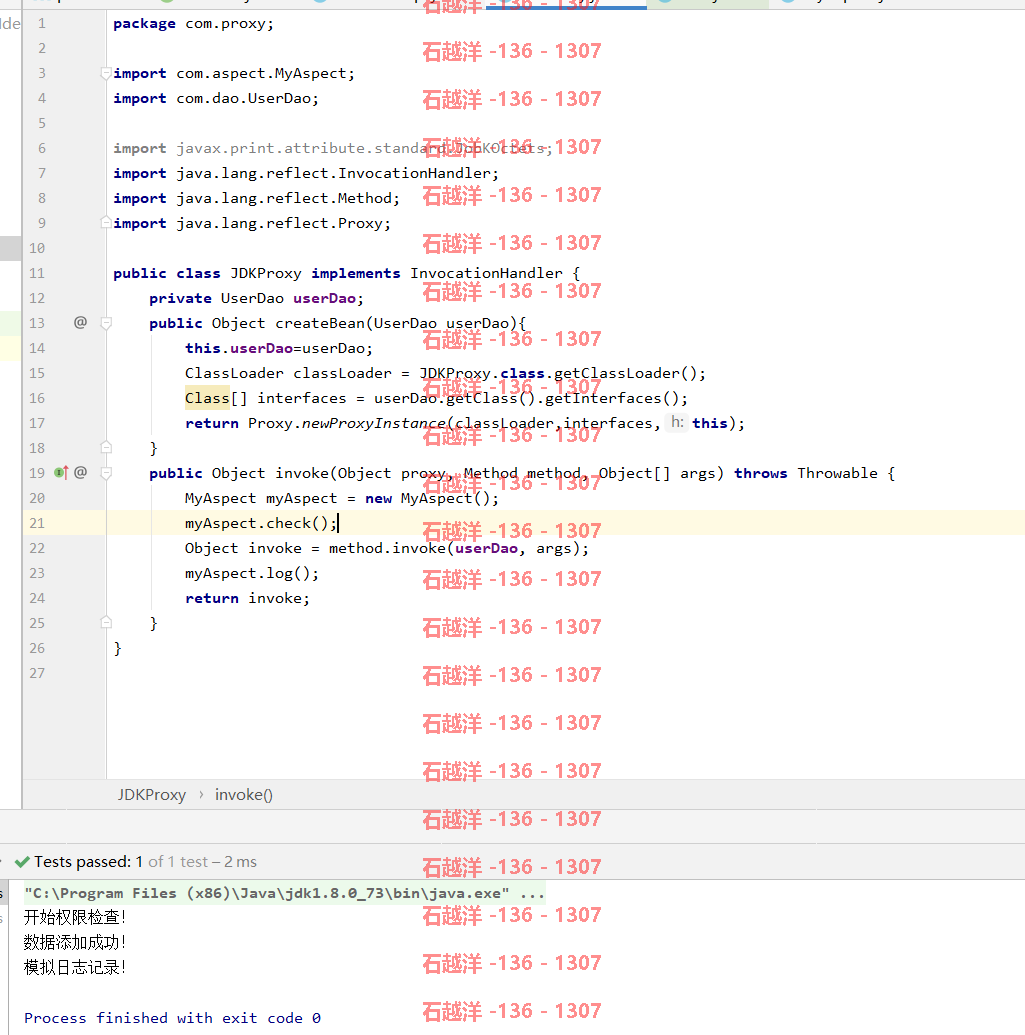Click the 'createBean' method name on line 13

click(320, 323)
